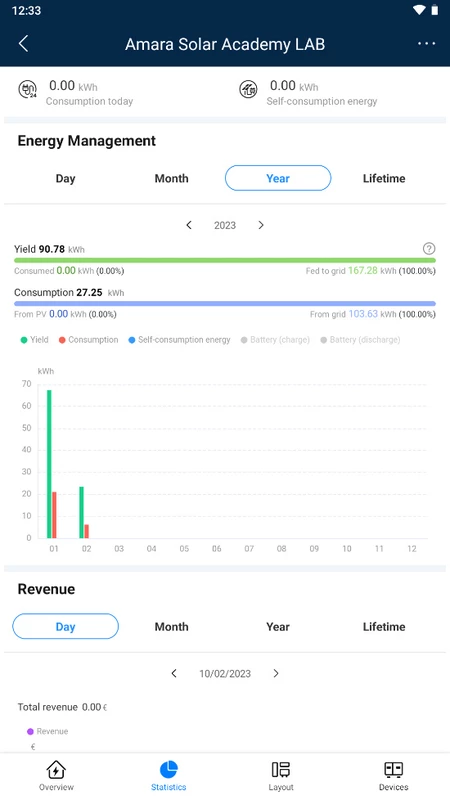This screenshot has height=800, width=450.
Task: Open the Statistics tab
Action: [168, 776]
